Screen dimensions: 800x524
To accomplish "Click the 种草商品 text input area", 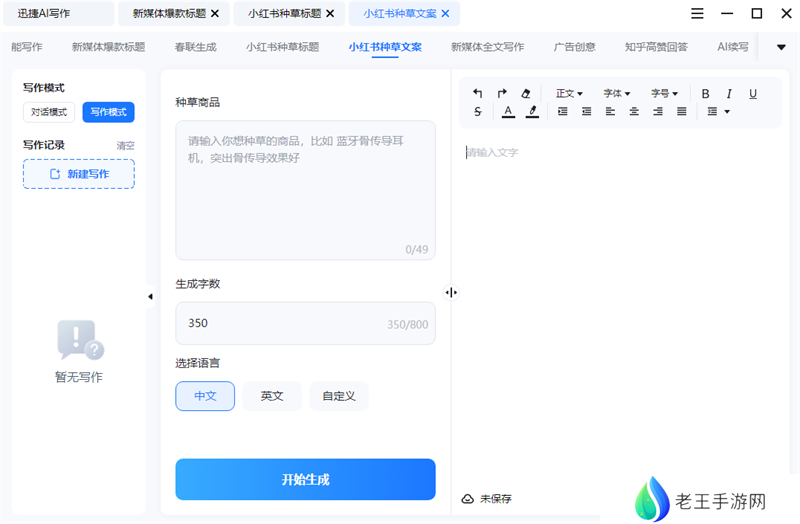I will coord(305,190).
